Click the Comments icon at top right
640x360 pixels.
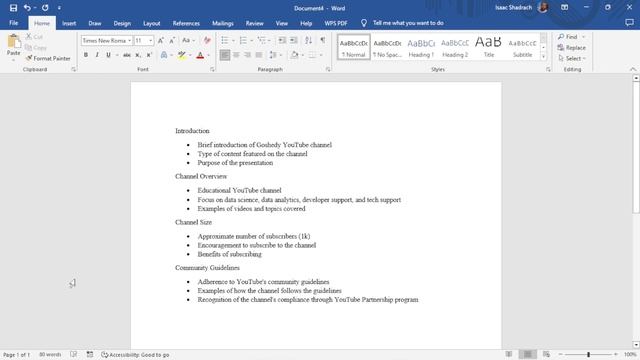pyautogui.click(x=629, y=23)
